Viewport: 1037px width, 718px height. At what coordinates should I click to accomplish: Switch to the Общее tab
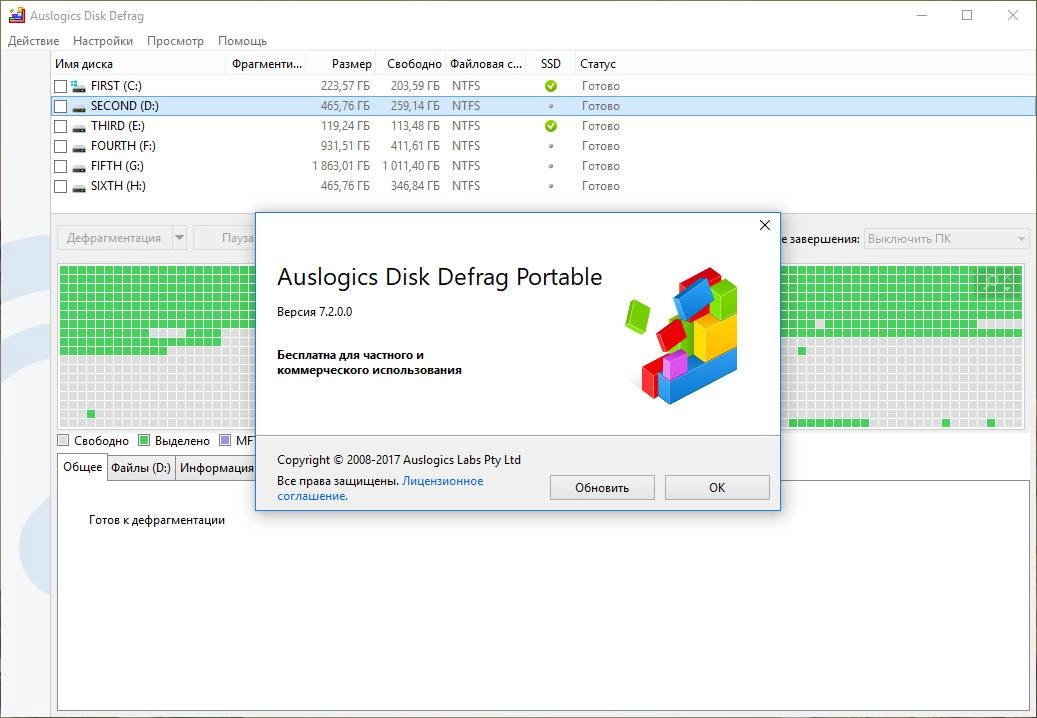tap(83, 467)
